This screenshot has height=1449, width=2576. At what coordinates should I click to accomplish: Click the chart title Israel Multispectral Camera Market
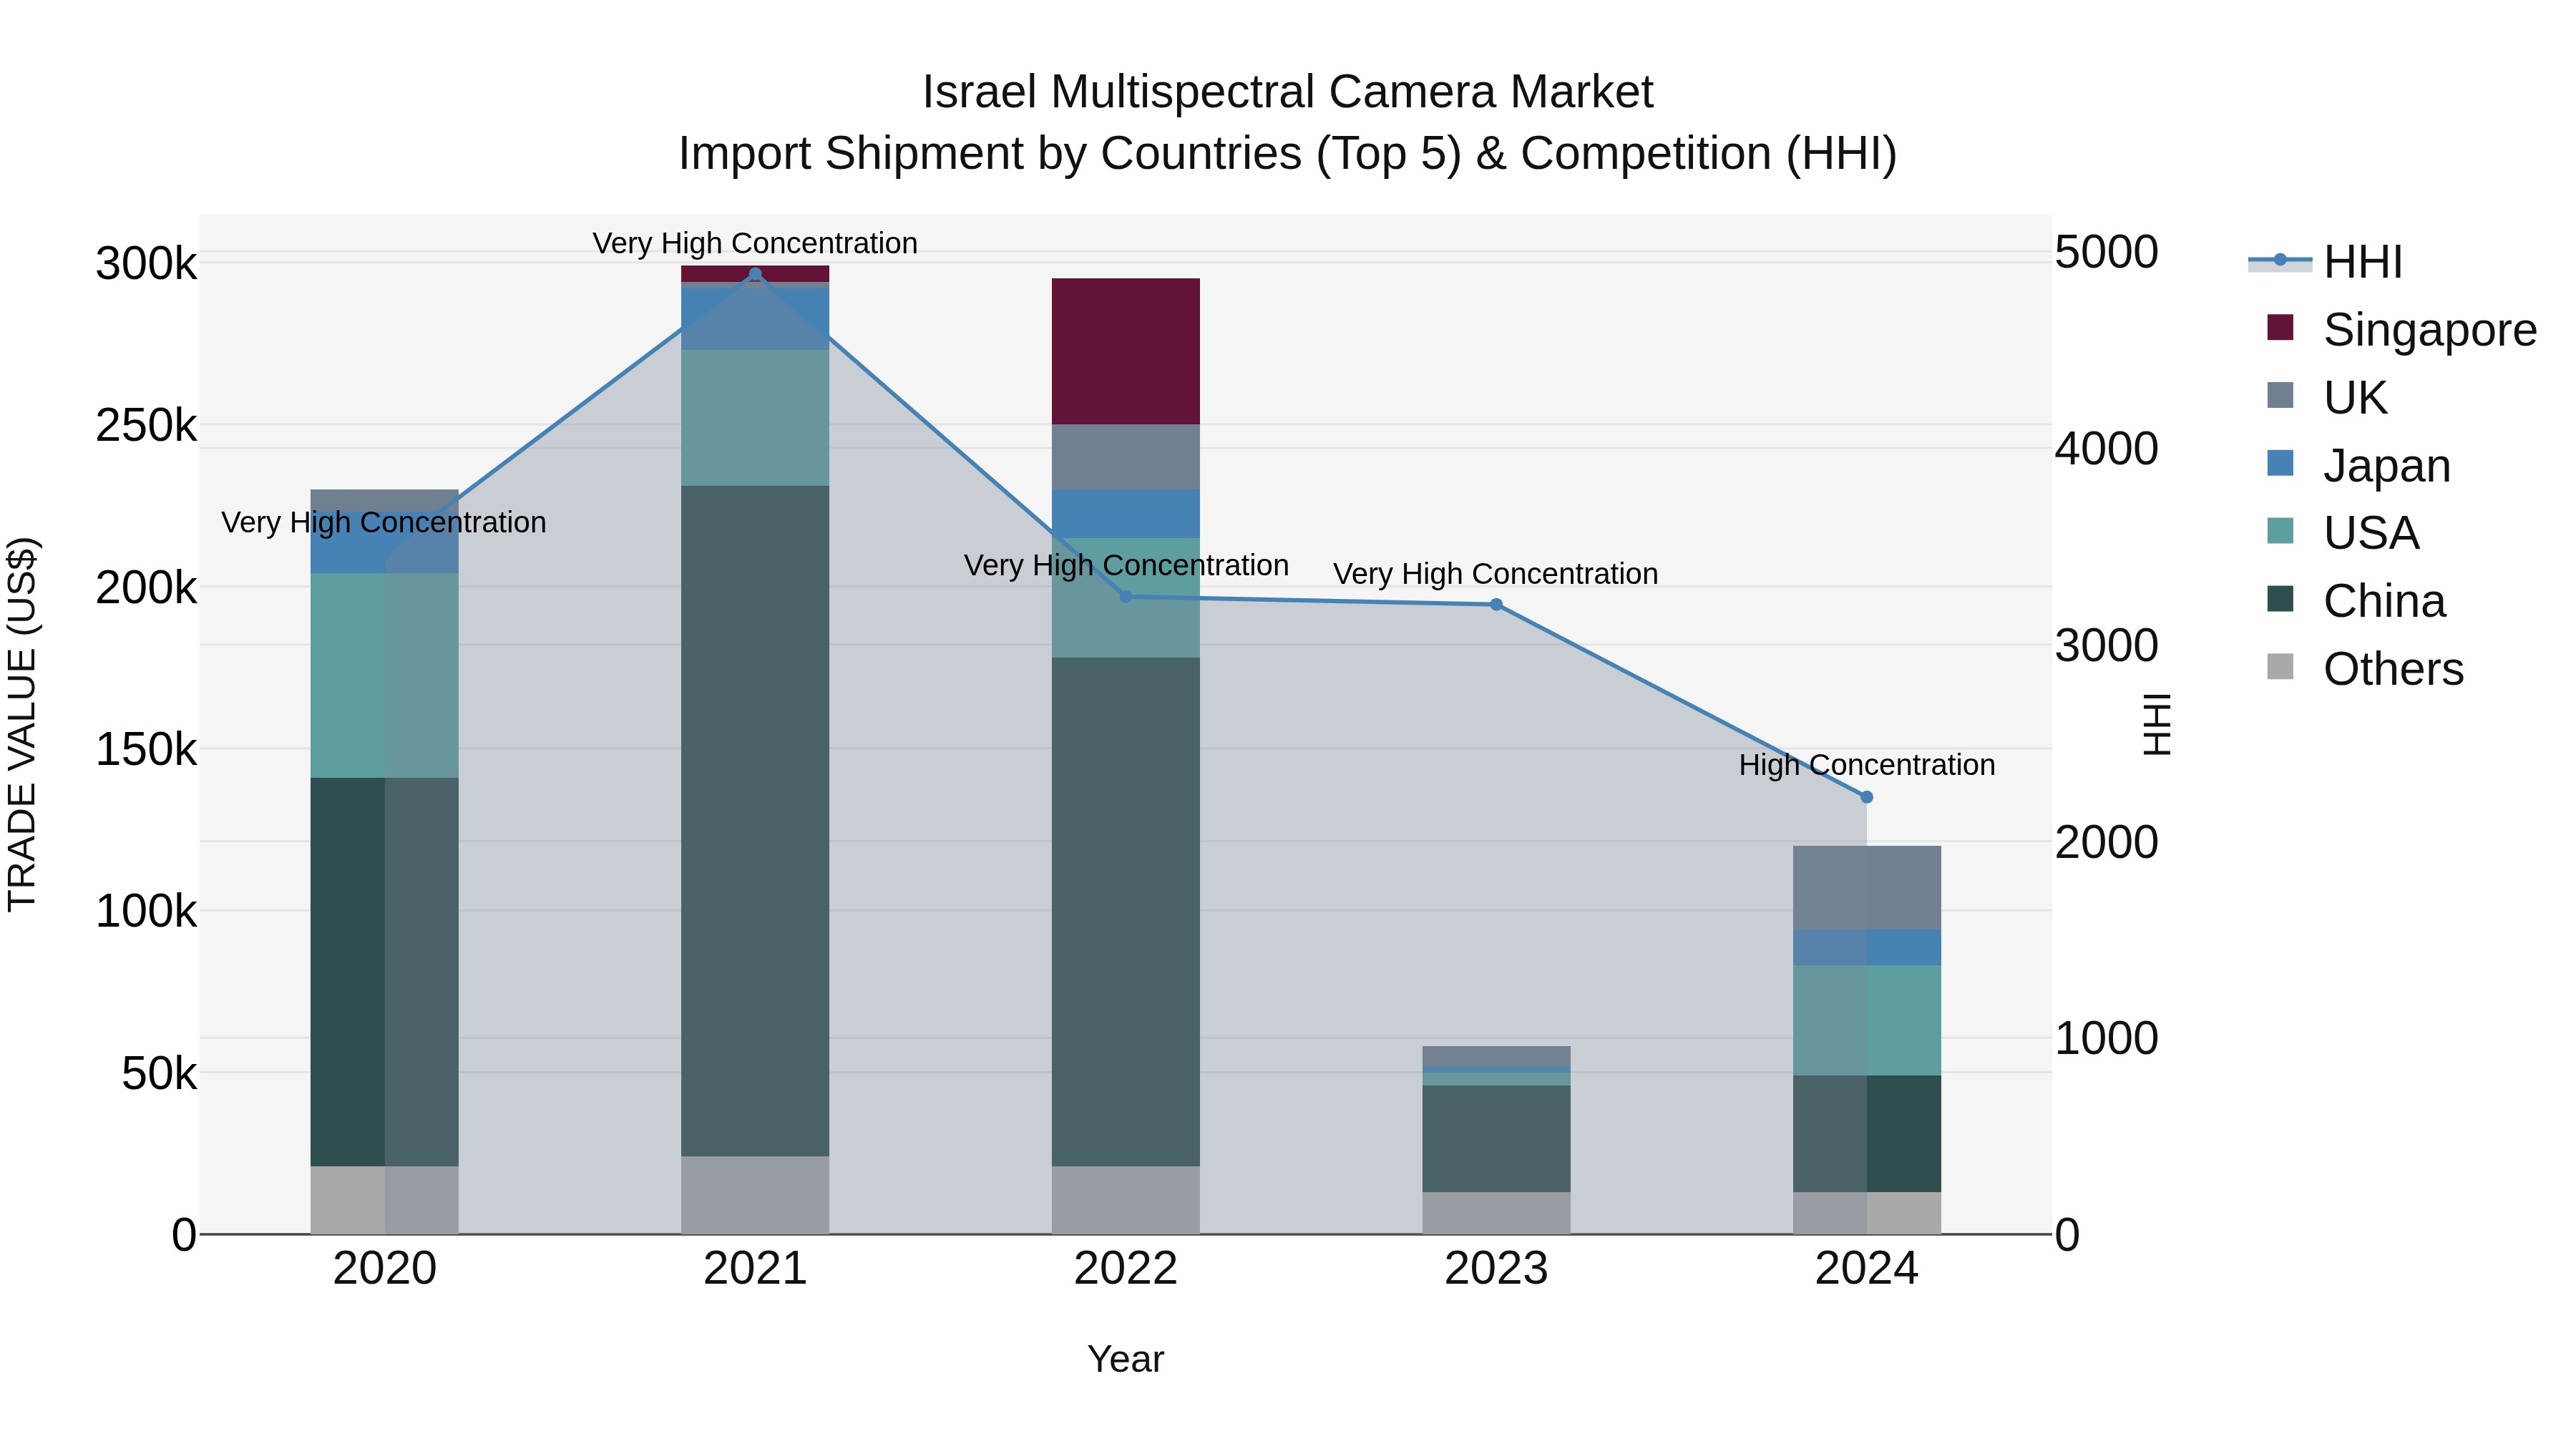[x=1288, y=92]
